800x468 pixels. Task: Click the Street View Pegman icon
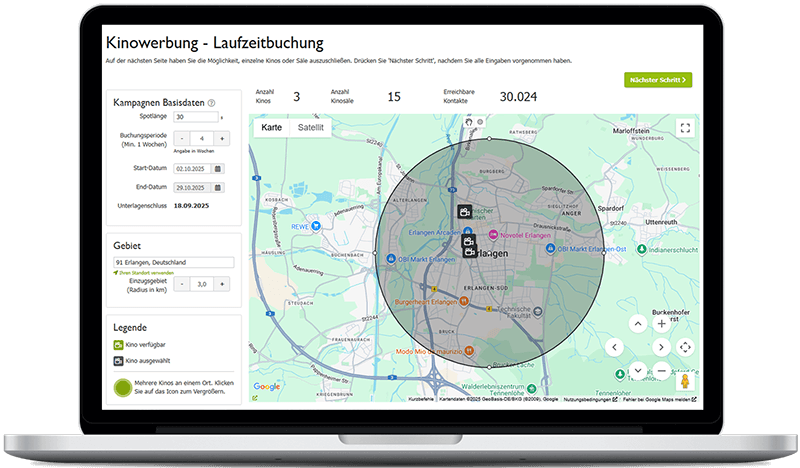685,381
